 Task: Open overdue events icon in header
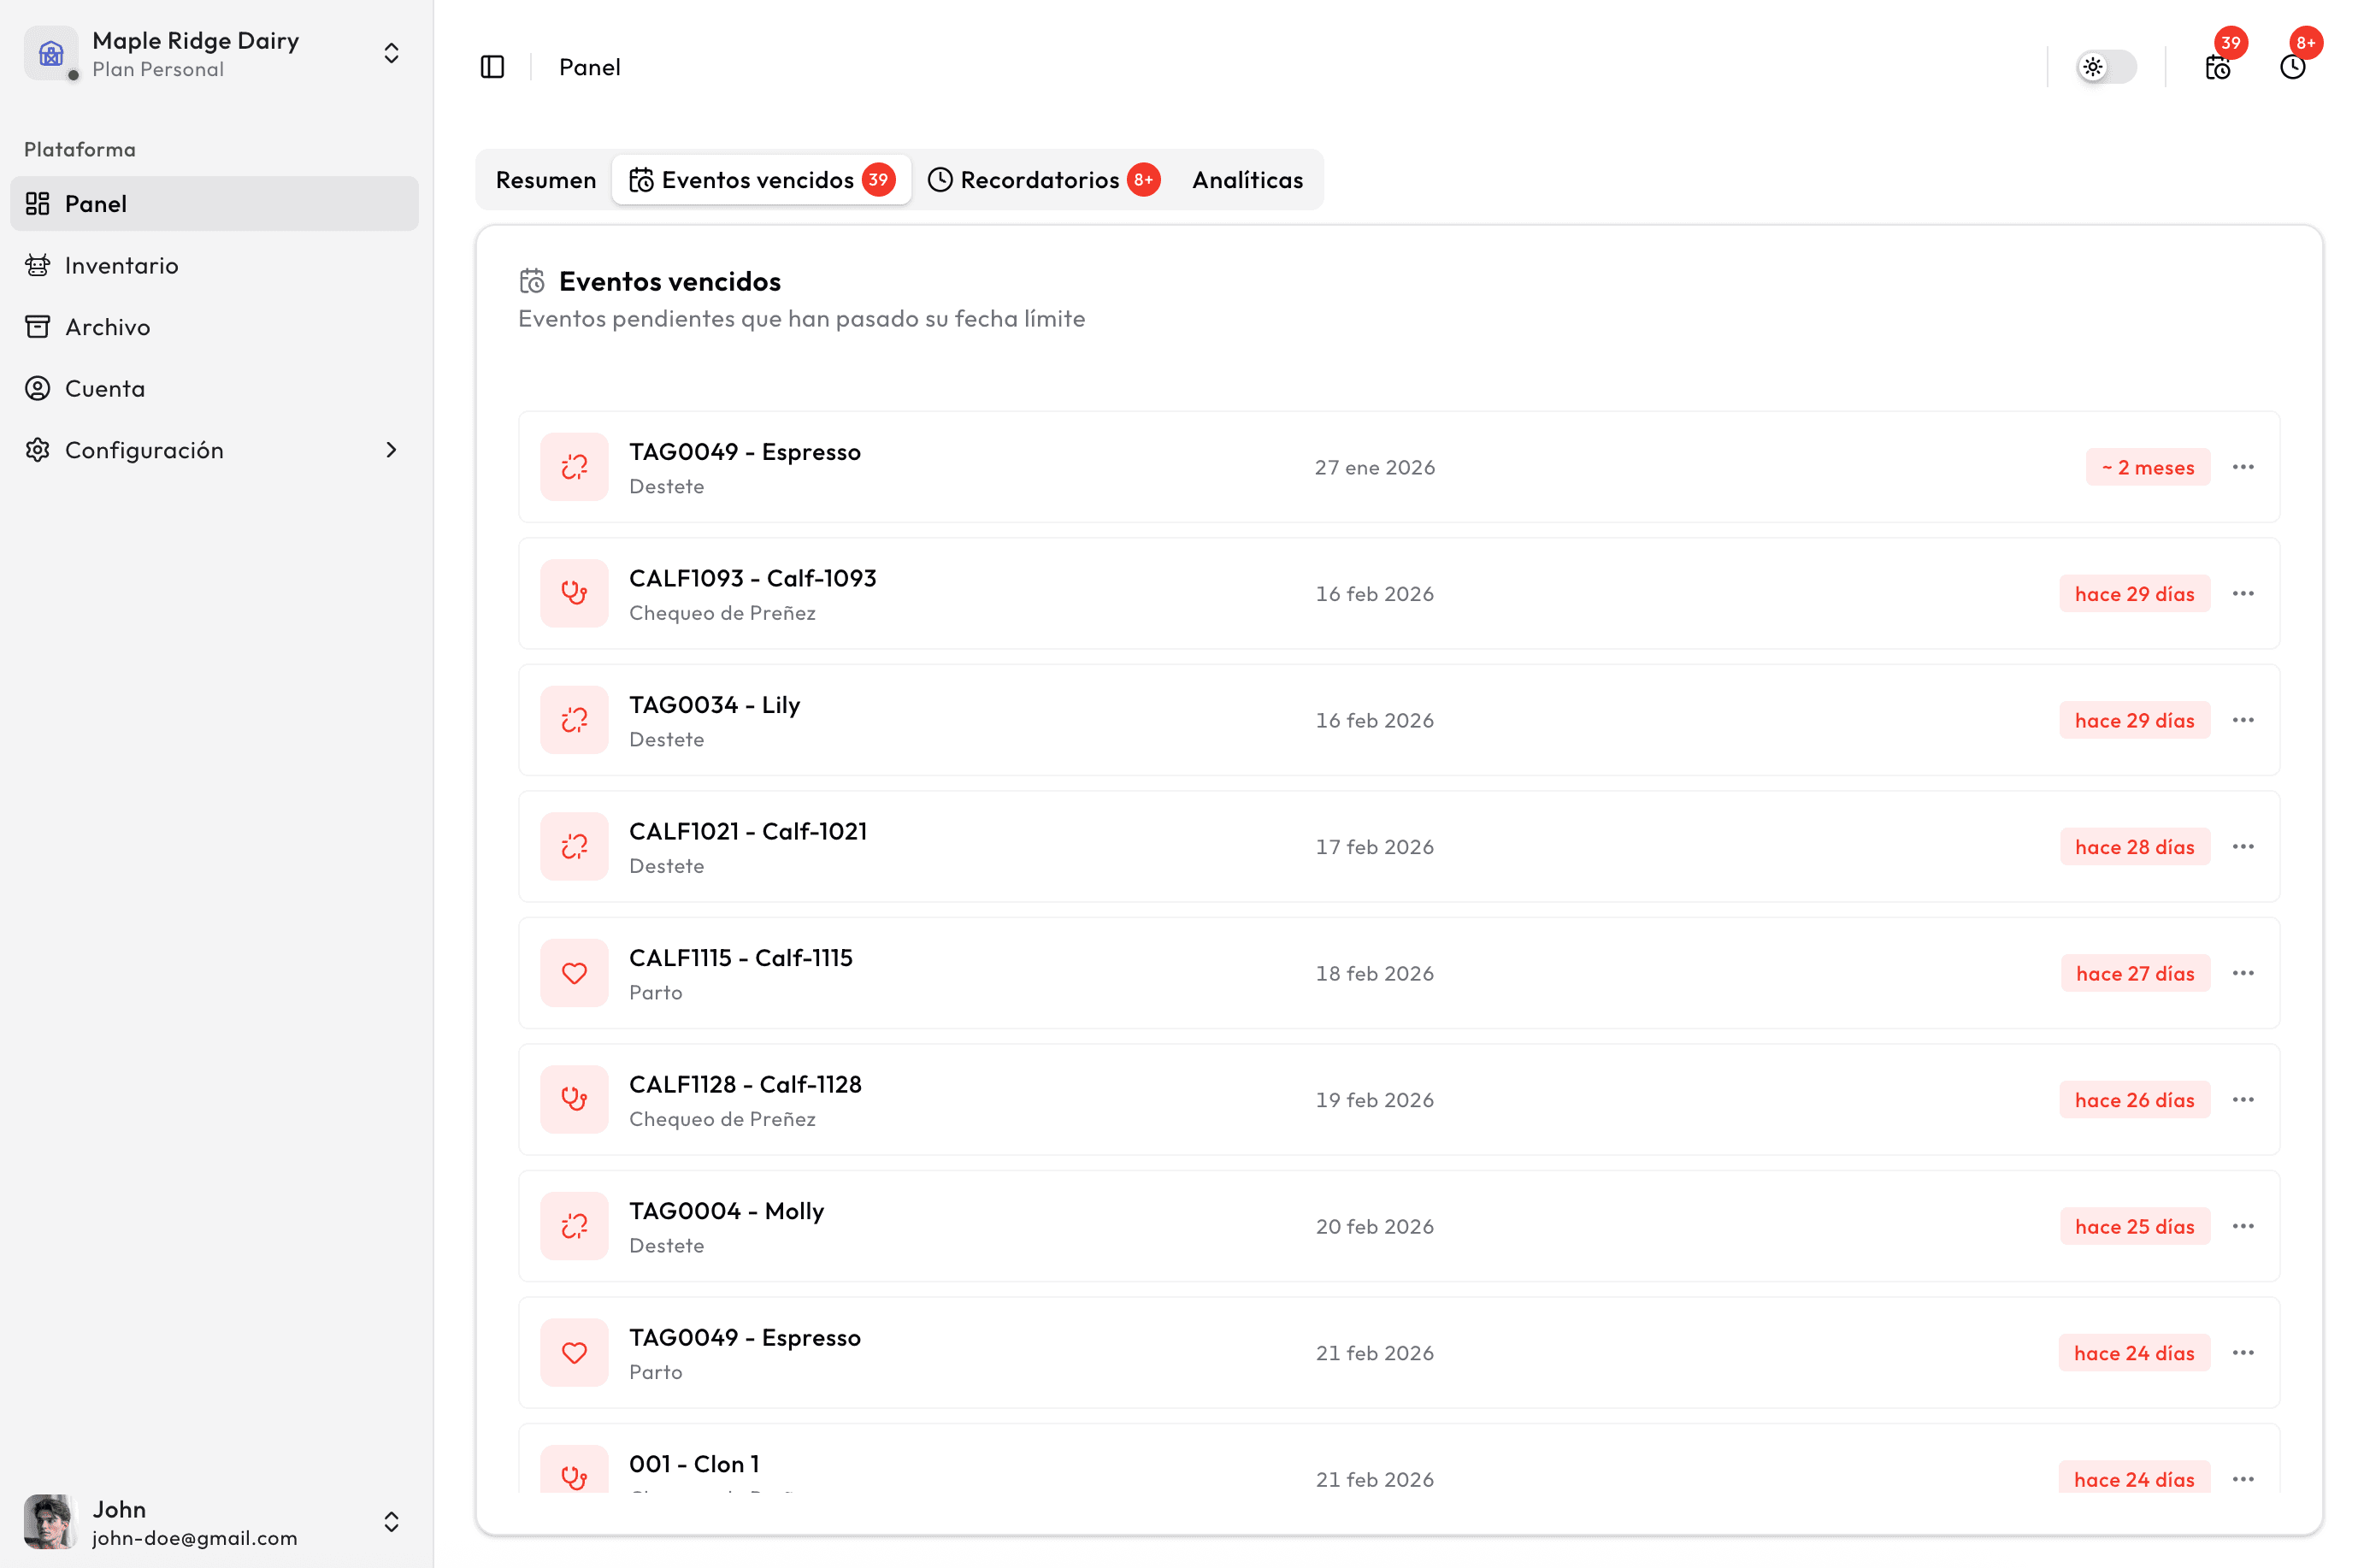[x=2217, y=67]
